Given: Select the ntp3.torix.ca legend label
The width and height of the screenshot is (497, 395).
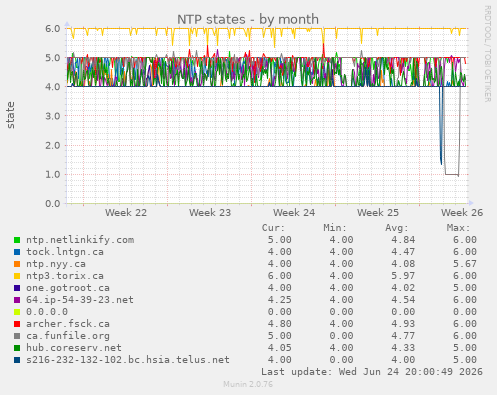Looking at the screenshot, I should (x=65, y=276).
